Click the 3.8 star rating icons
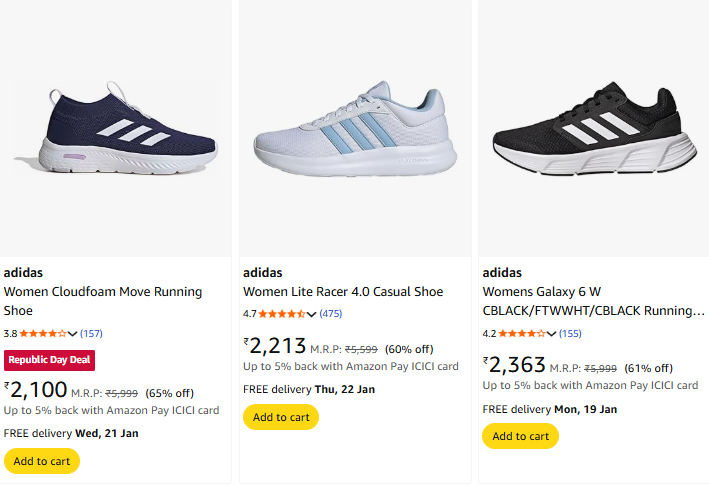The width and height of the screenshot is (709, 485). (x=43, y=333)
